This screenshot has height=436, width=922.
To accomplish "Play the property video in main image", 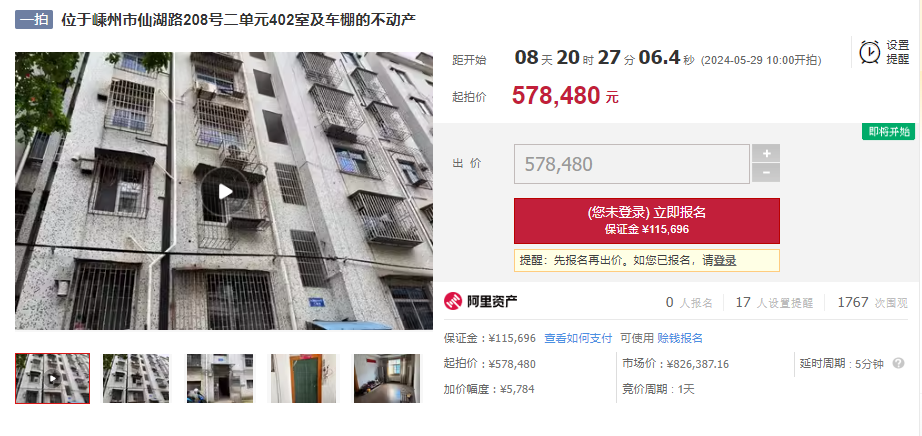I will click(x=225, y=191).
